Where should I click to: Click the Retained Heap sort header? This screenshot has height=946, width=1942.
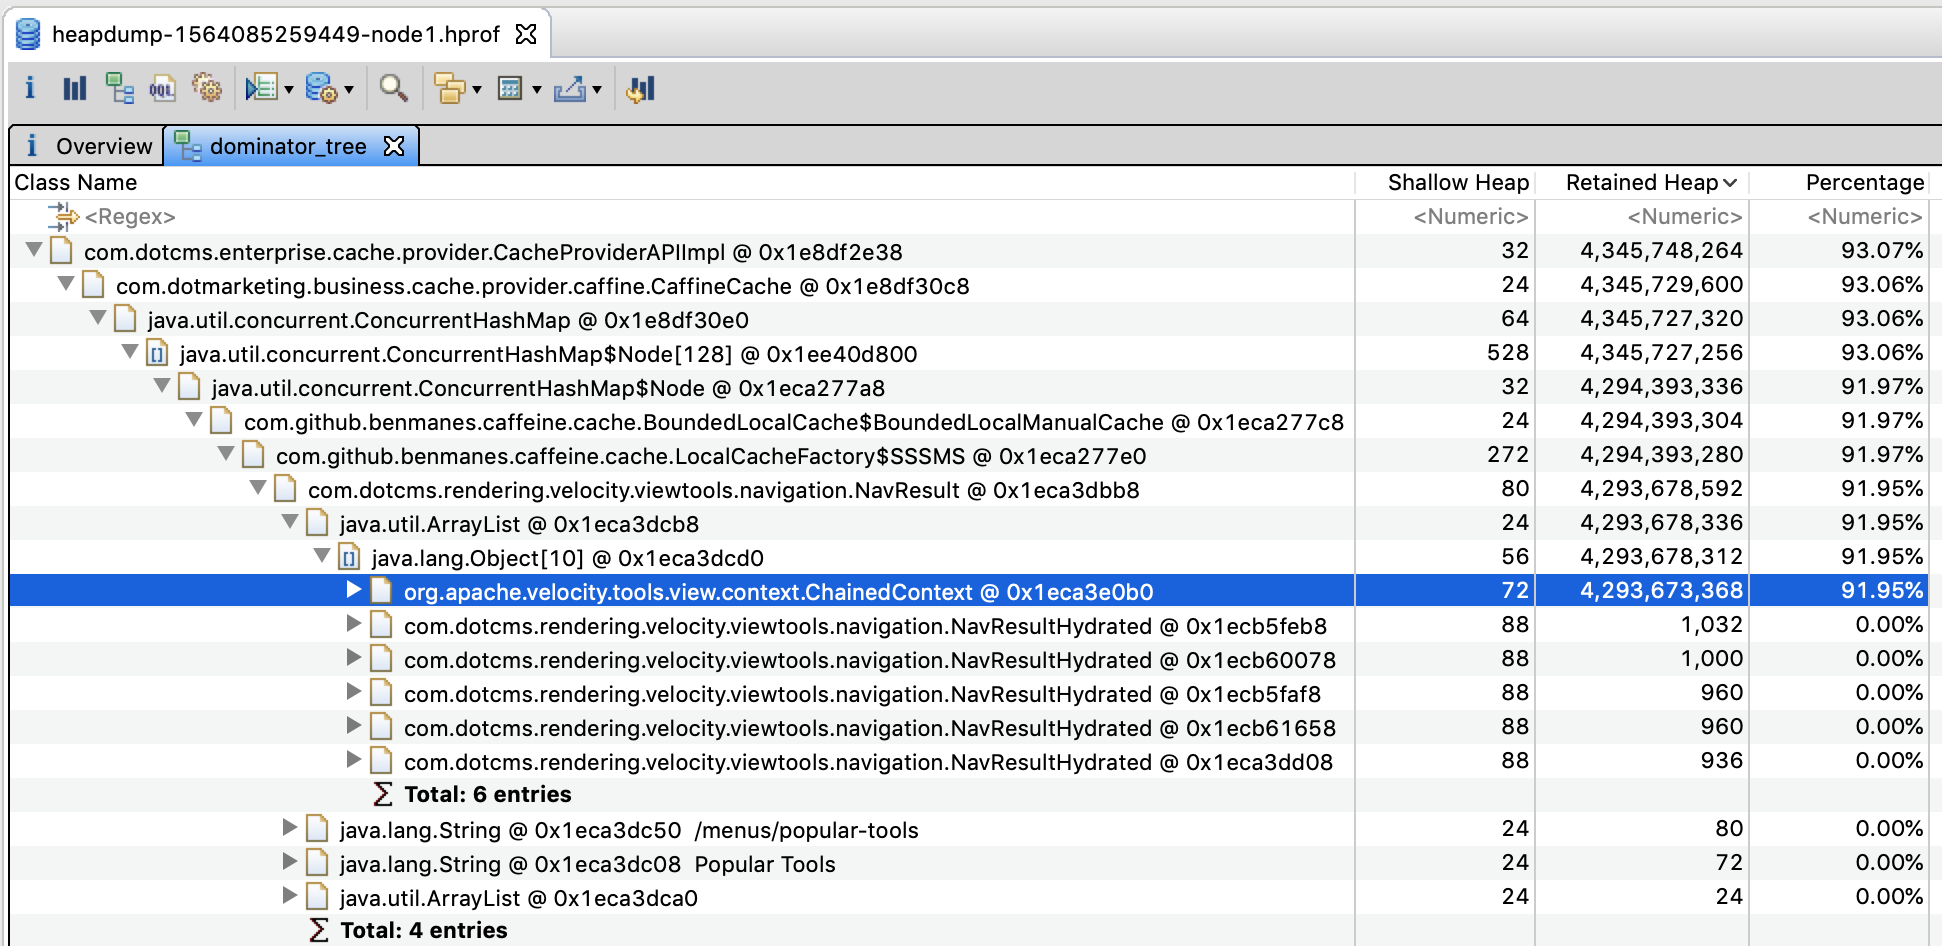[x=1641, y=182]
